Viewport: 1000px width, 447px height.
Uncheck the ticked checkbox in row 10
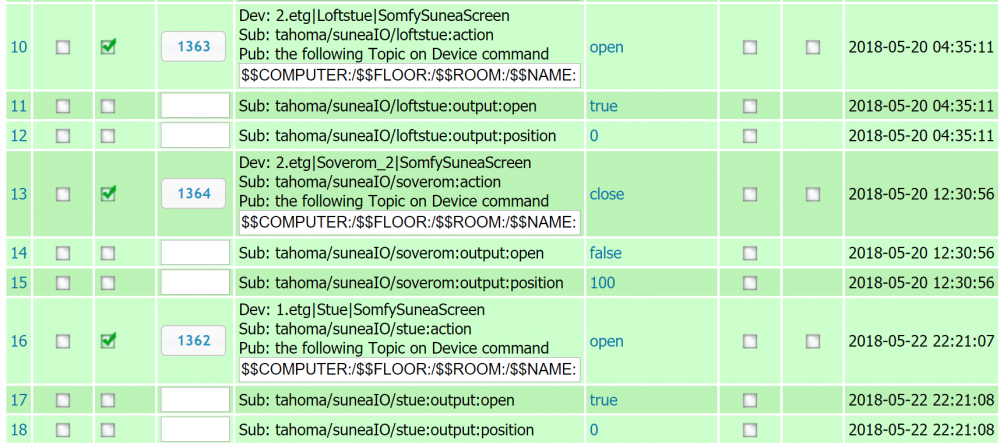[108, 47]
